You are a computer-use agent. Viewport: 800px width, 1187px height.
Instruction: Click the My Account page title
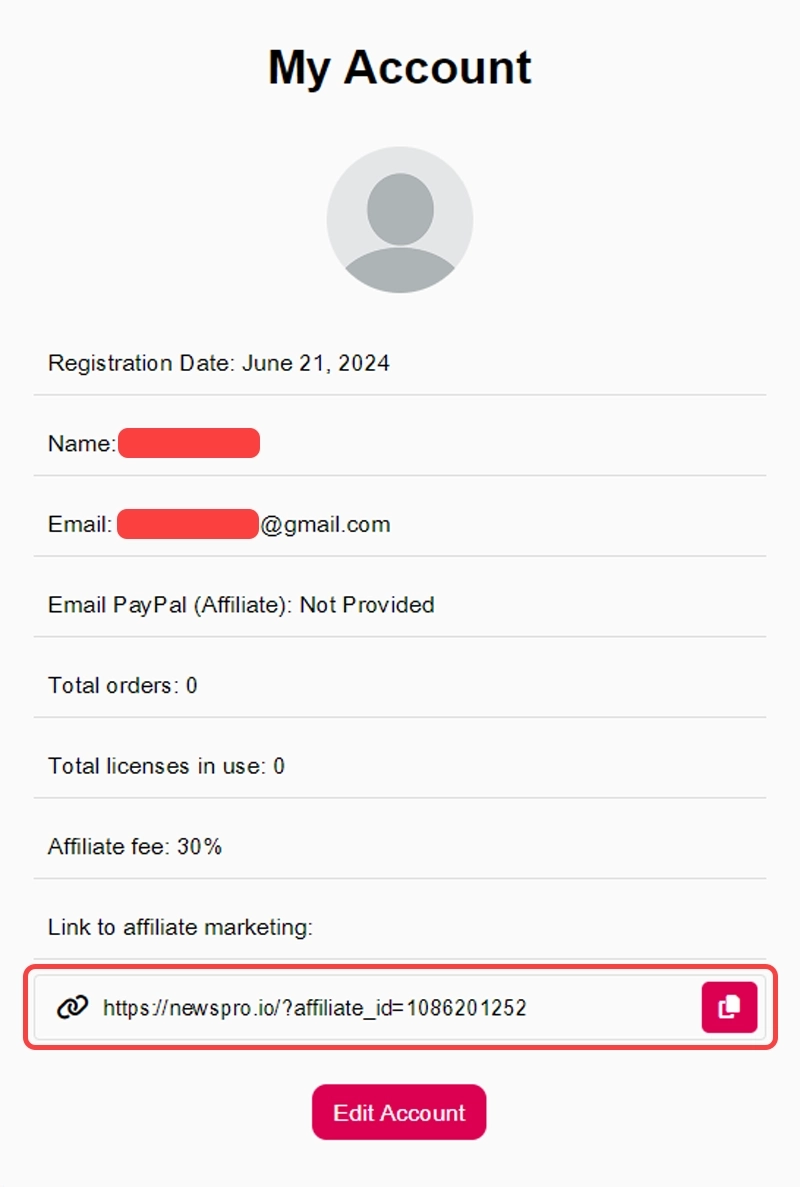[399, 66]
